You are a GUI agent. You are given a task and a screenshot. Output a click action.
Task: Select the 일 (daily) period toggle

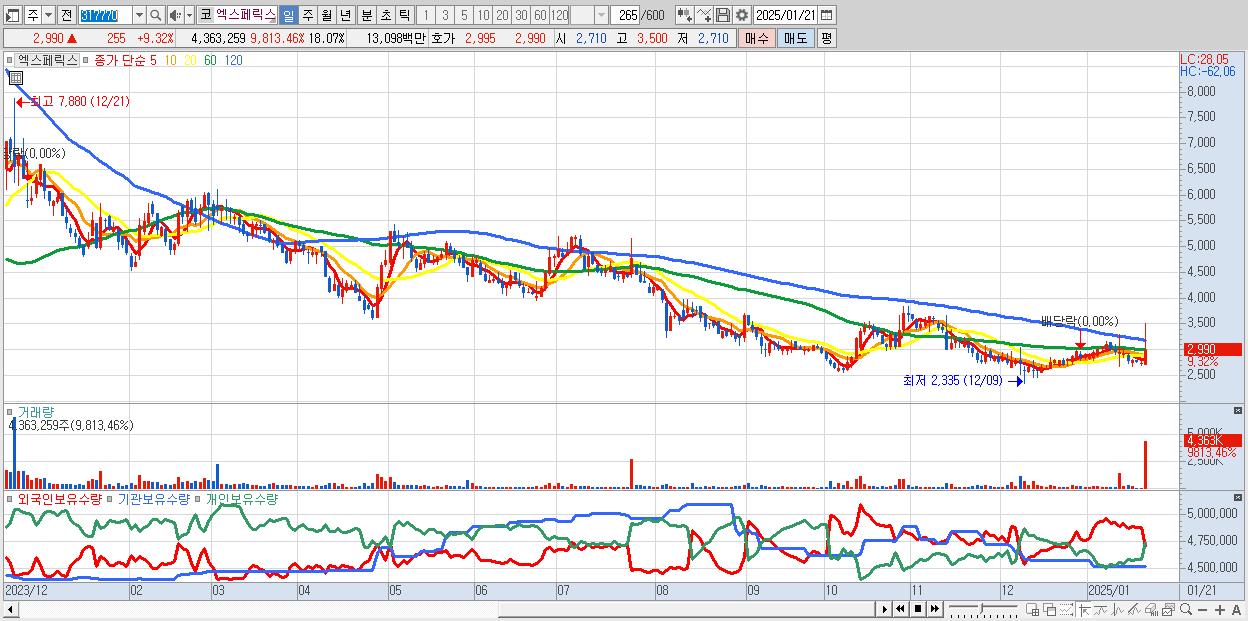tap(288, 15)
